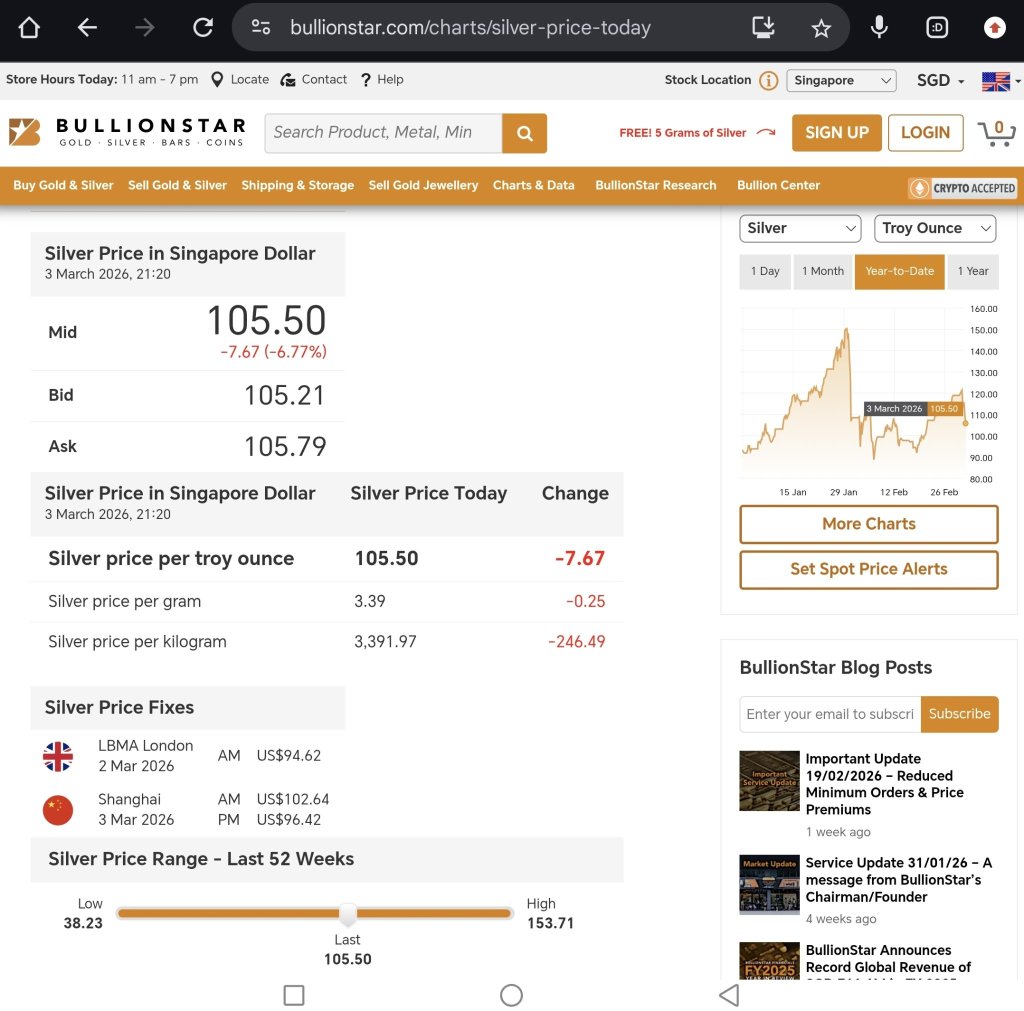Open Buy Gold & Silver menu
This screenshot has height=1011, width=1024.
63,185
